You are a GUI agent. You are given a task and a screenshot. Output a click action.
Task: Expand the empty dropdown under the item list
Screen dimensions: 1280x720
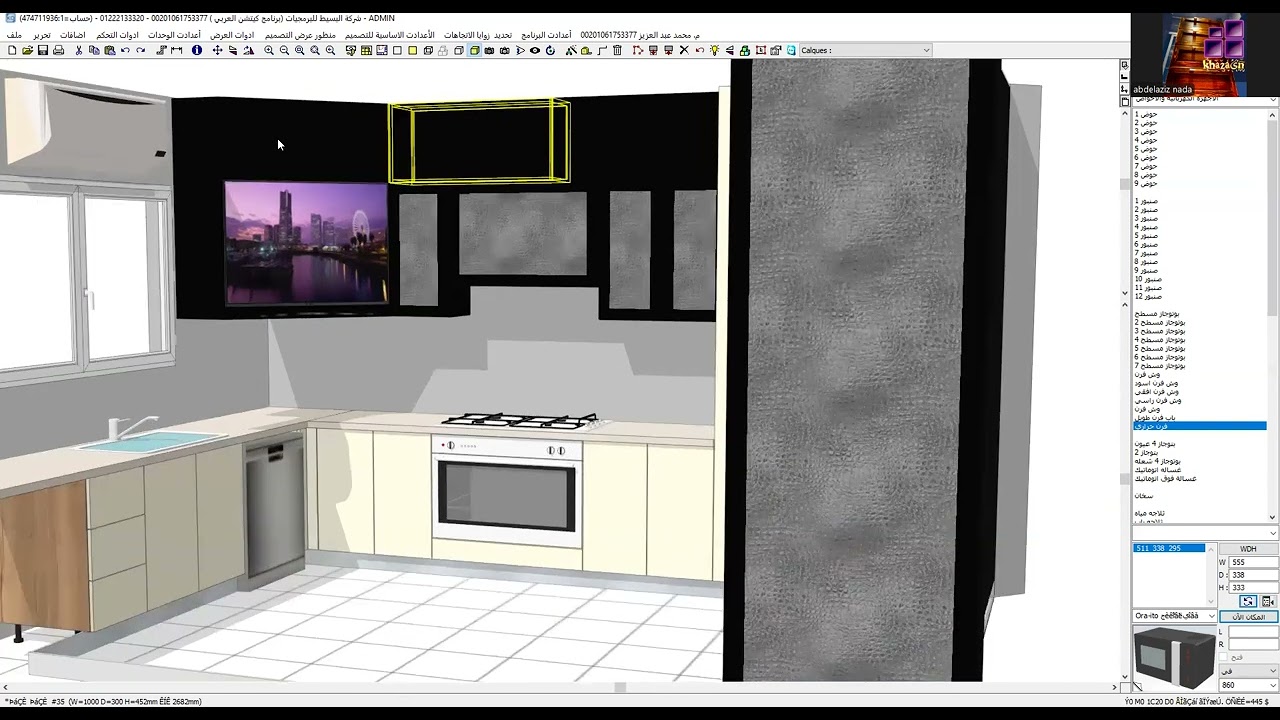(1205, 532)
